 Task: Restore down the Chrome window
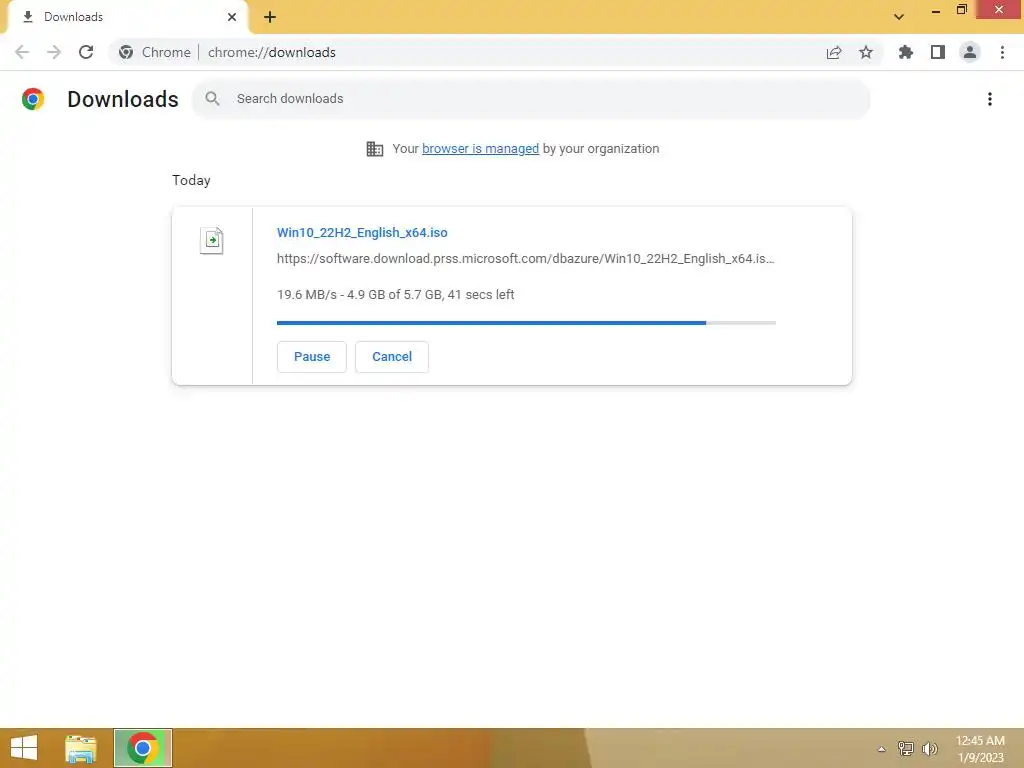pyautogui.click(x=961, y=10)
